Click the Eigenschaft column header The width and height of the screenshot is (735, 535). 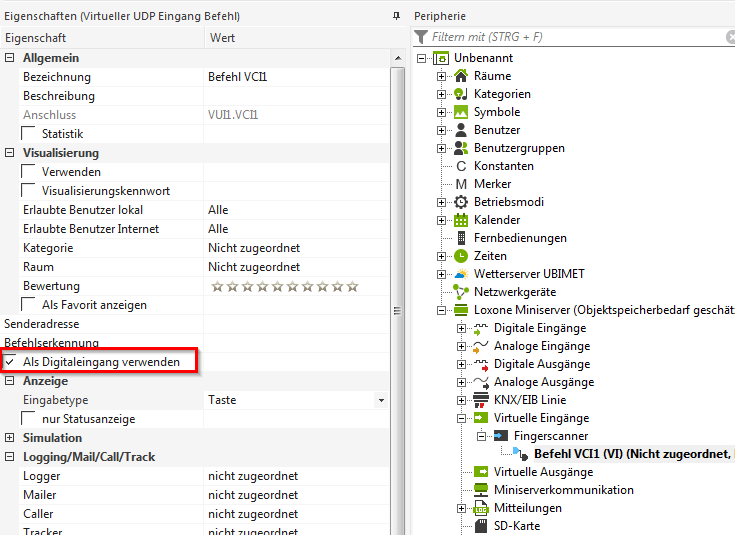coord(102,38)
